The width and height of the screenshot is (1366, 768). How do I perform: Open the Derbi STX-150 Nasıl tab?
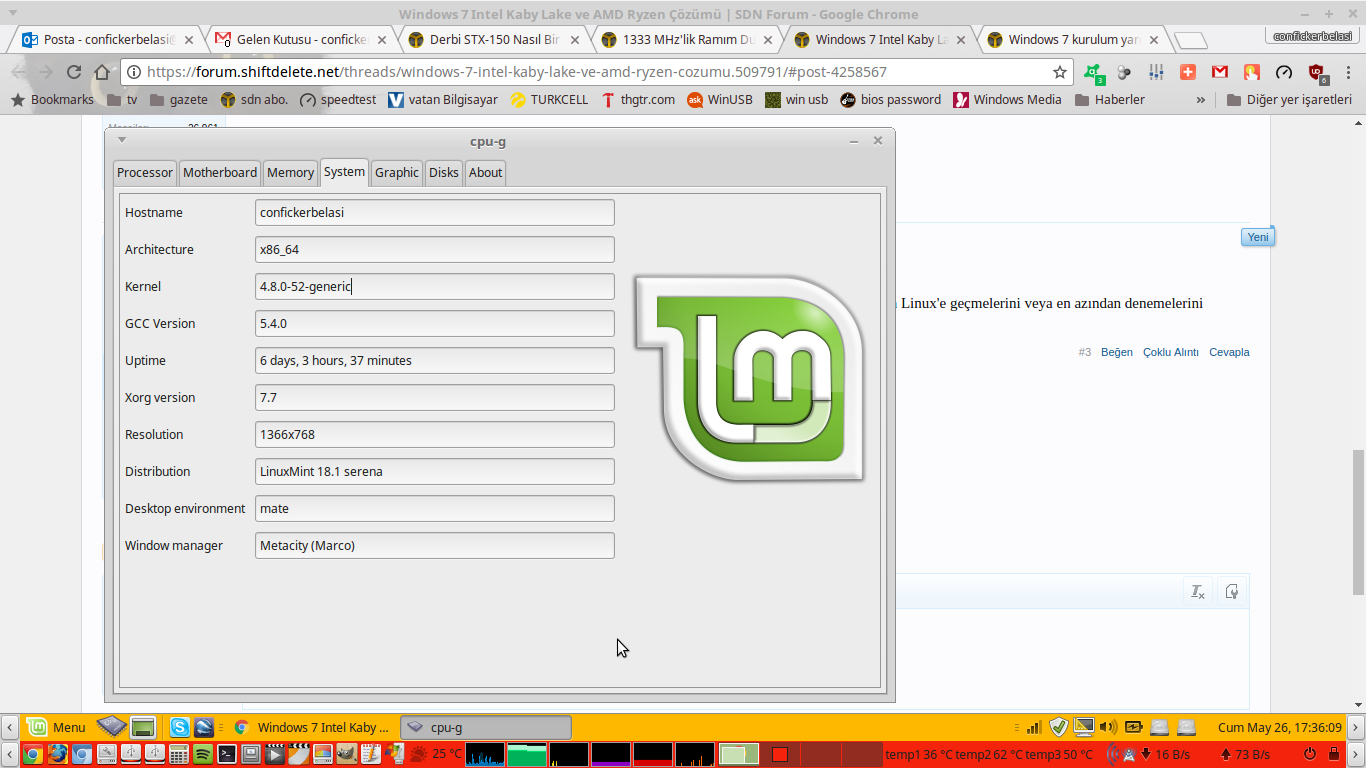494,40
